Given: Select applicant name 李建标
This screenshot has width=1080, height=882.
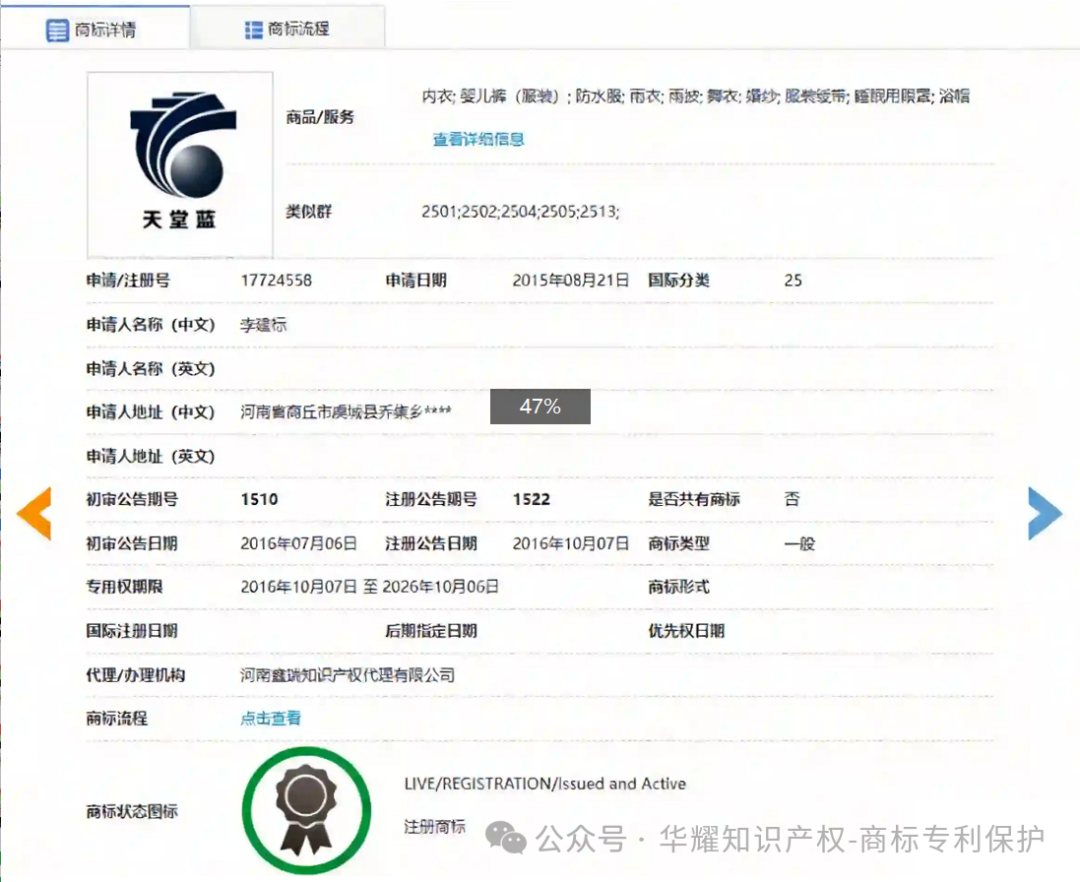Looking at the screenshot, I should point(263,324).
